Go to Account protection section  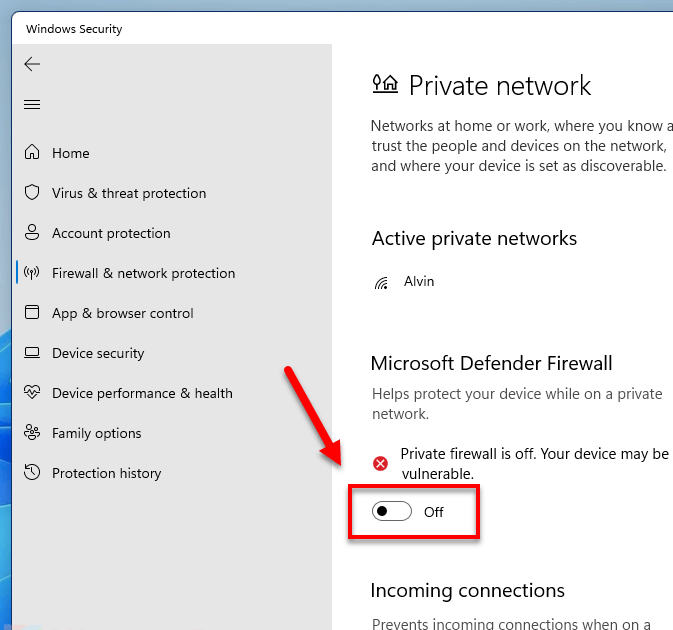pos(111,233)
